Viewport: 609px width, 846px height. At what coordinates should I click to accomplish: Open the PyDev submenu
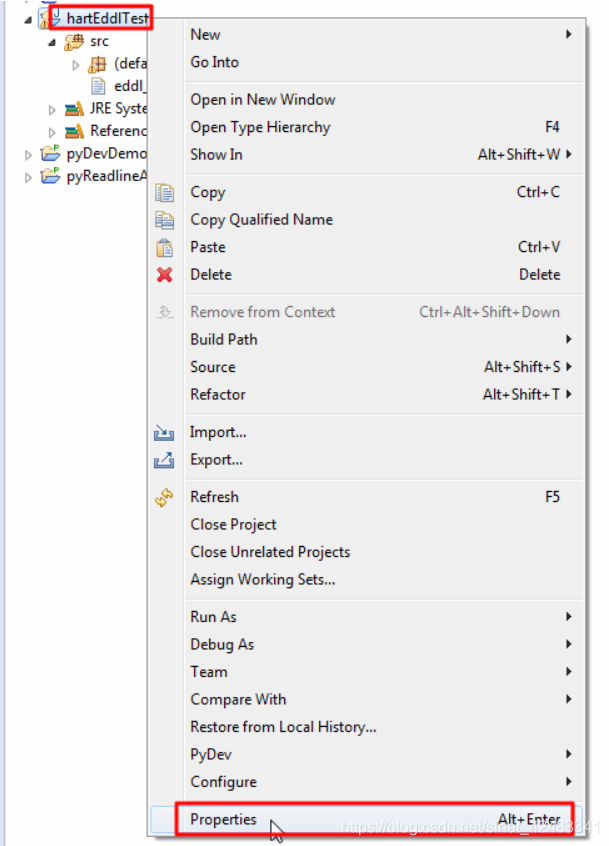pyautogui.click(x=384, y=754)
